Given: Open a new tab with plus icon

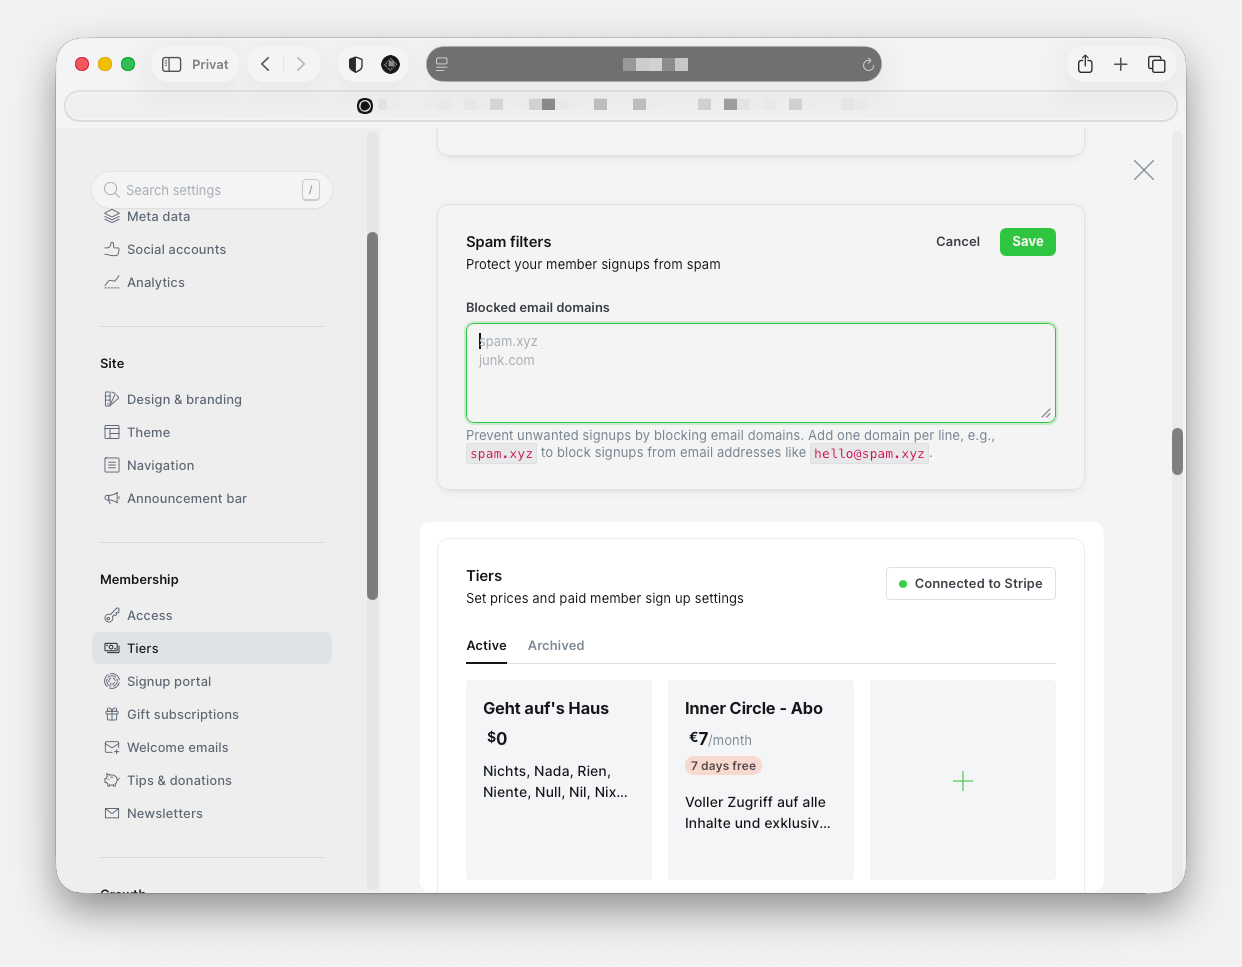Looking at the screenshot, I should (x=1121, y=64).
